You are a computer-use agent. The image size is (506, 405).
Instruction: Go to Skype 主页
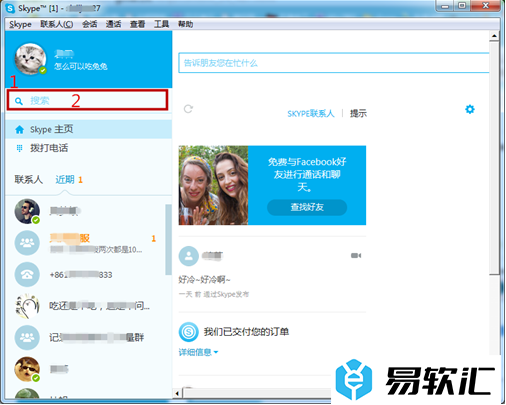[89, 129]
